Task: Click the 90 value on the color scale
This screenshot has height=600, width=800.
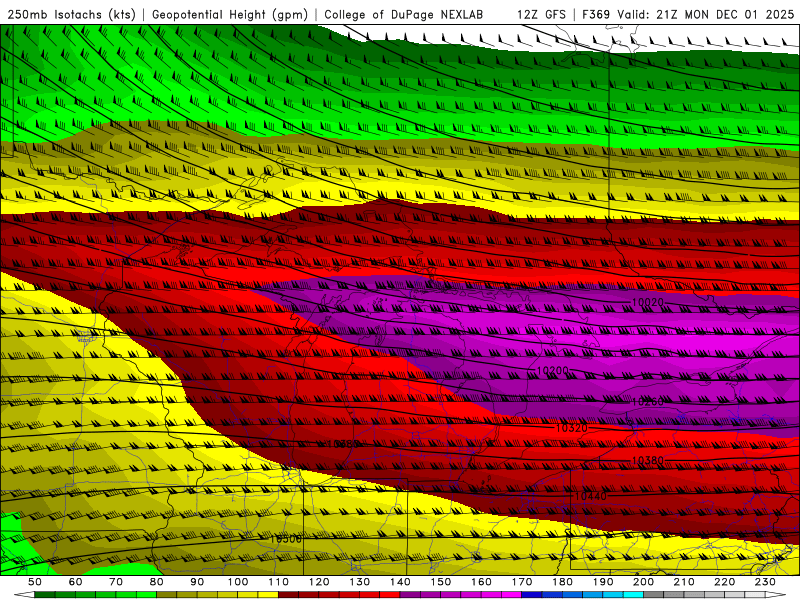Action: (x=197, y=582)
